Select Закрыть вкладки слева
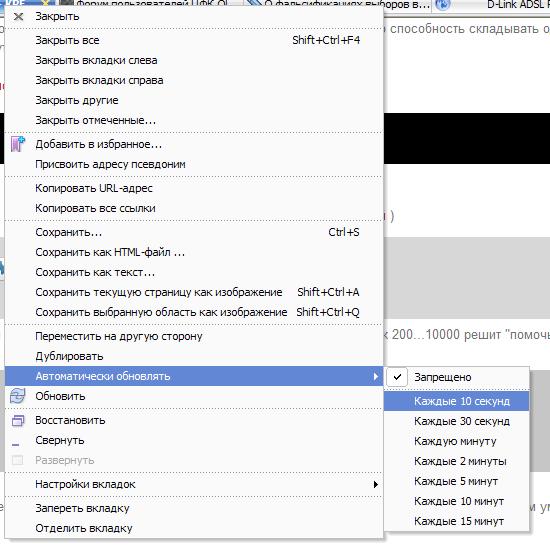550x552 pixels. [194, 60]
